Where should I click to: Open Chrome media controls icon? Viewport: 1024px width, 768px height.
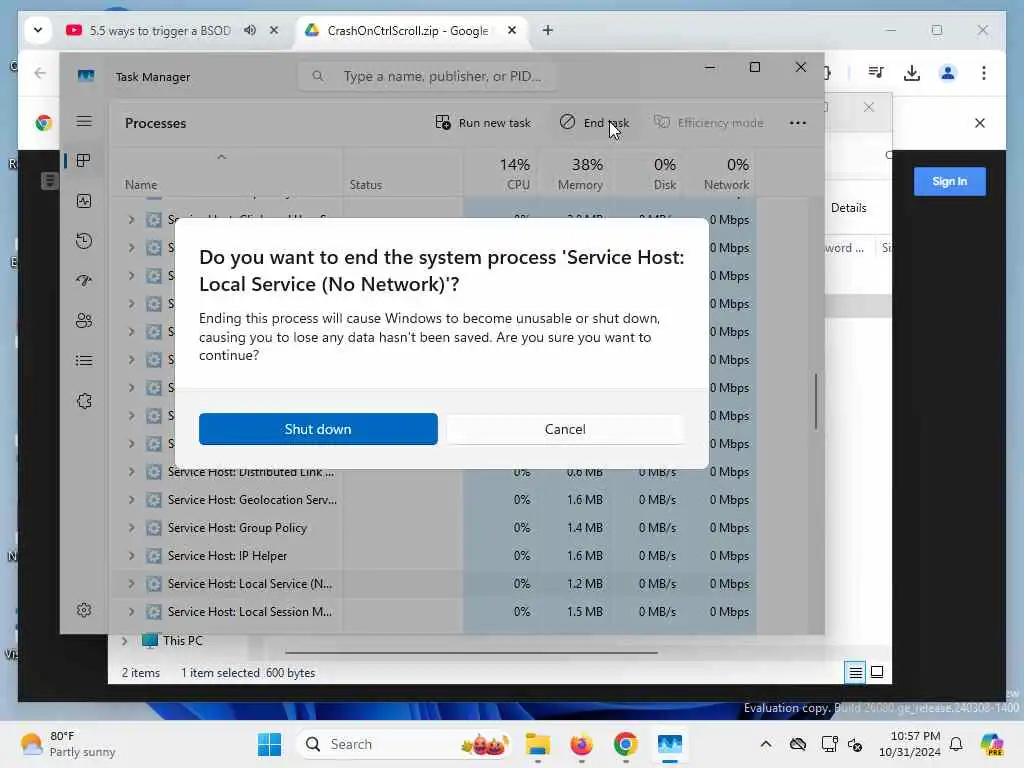click(x=876, y=73)
